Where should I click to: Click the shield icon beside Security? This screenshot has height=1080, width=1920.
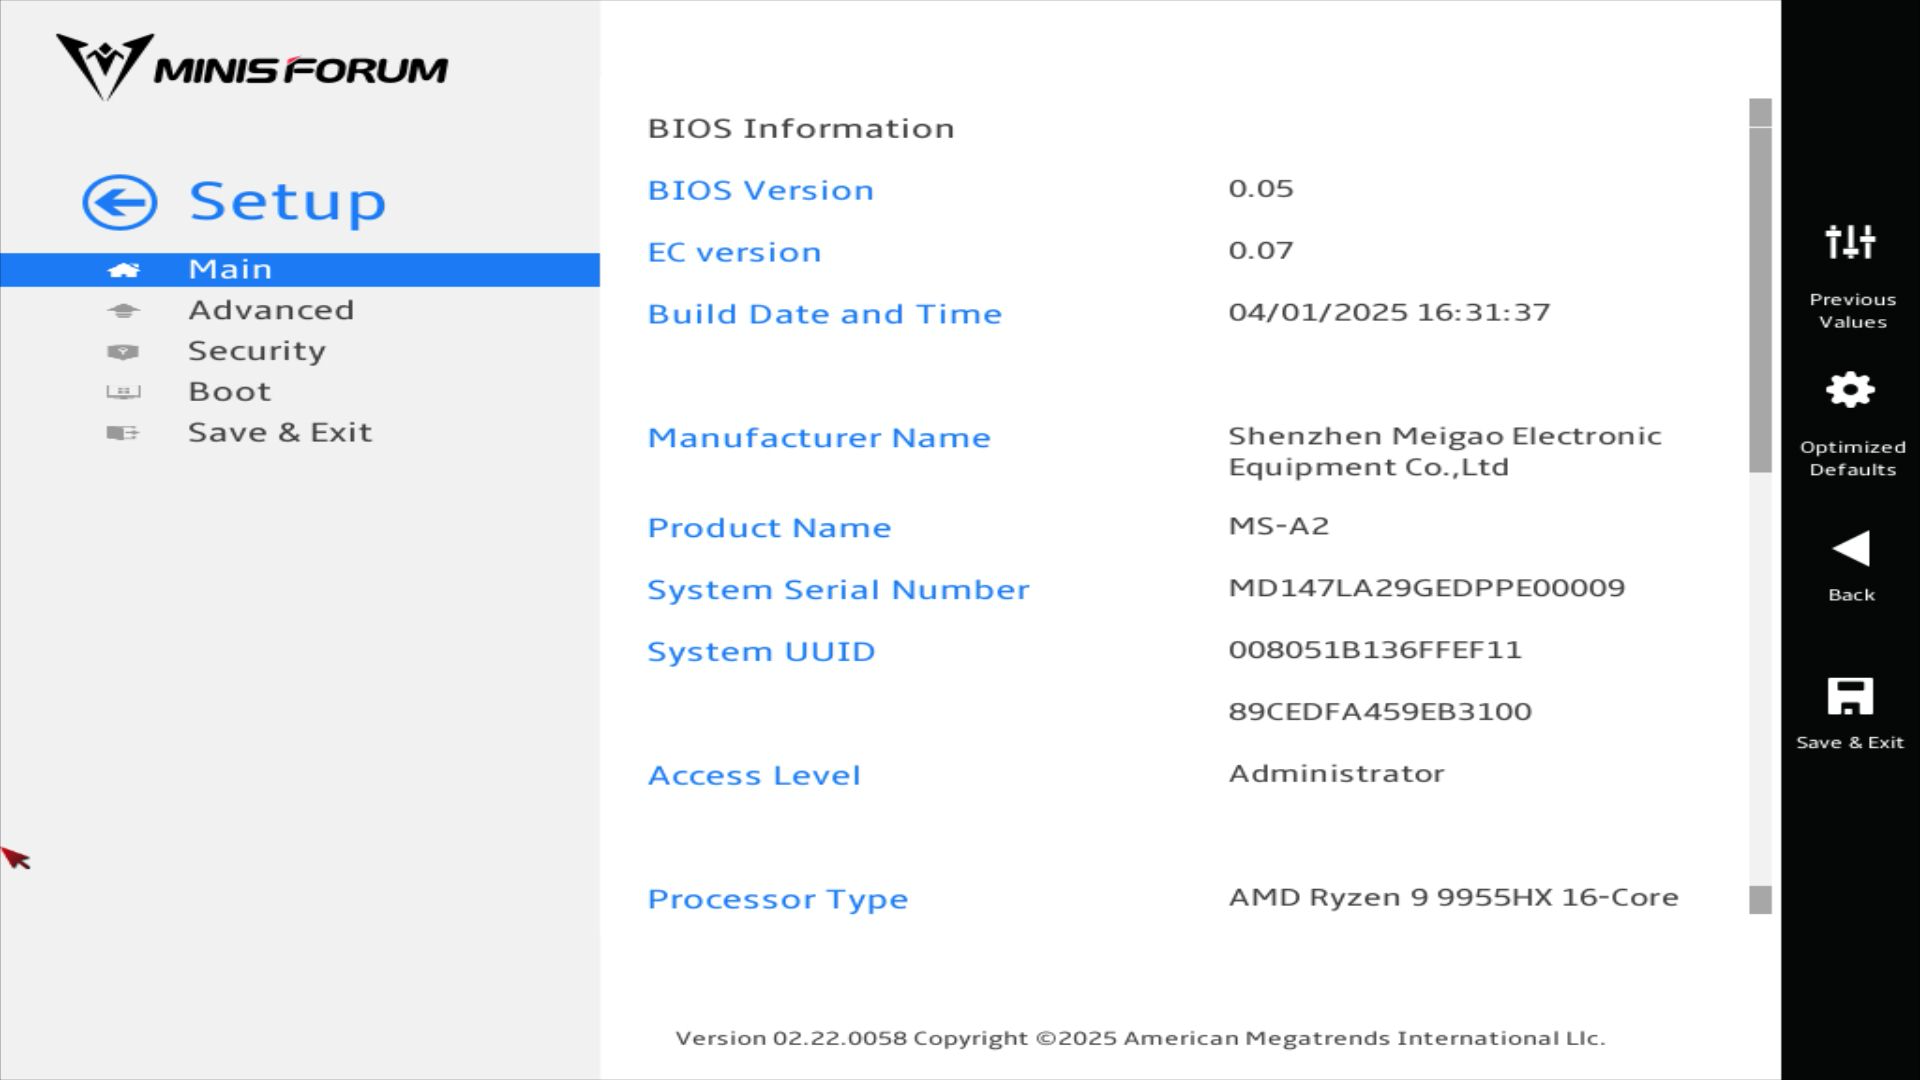pyautogui.click(x=123, y=352)
